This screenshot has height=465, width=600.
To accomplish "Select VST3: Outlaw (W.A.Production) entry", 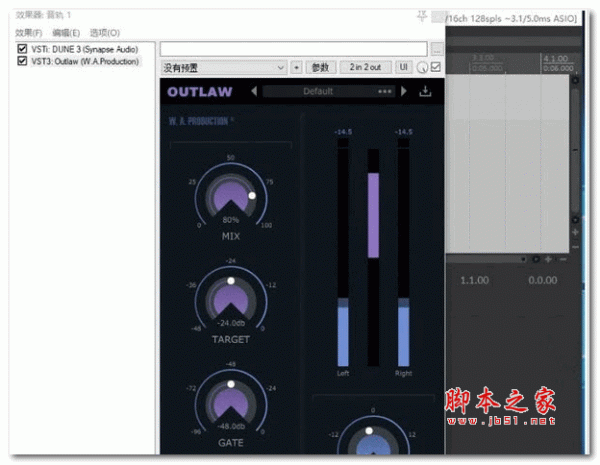I will tap(85, 61).
